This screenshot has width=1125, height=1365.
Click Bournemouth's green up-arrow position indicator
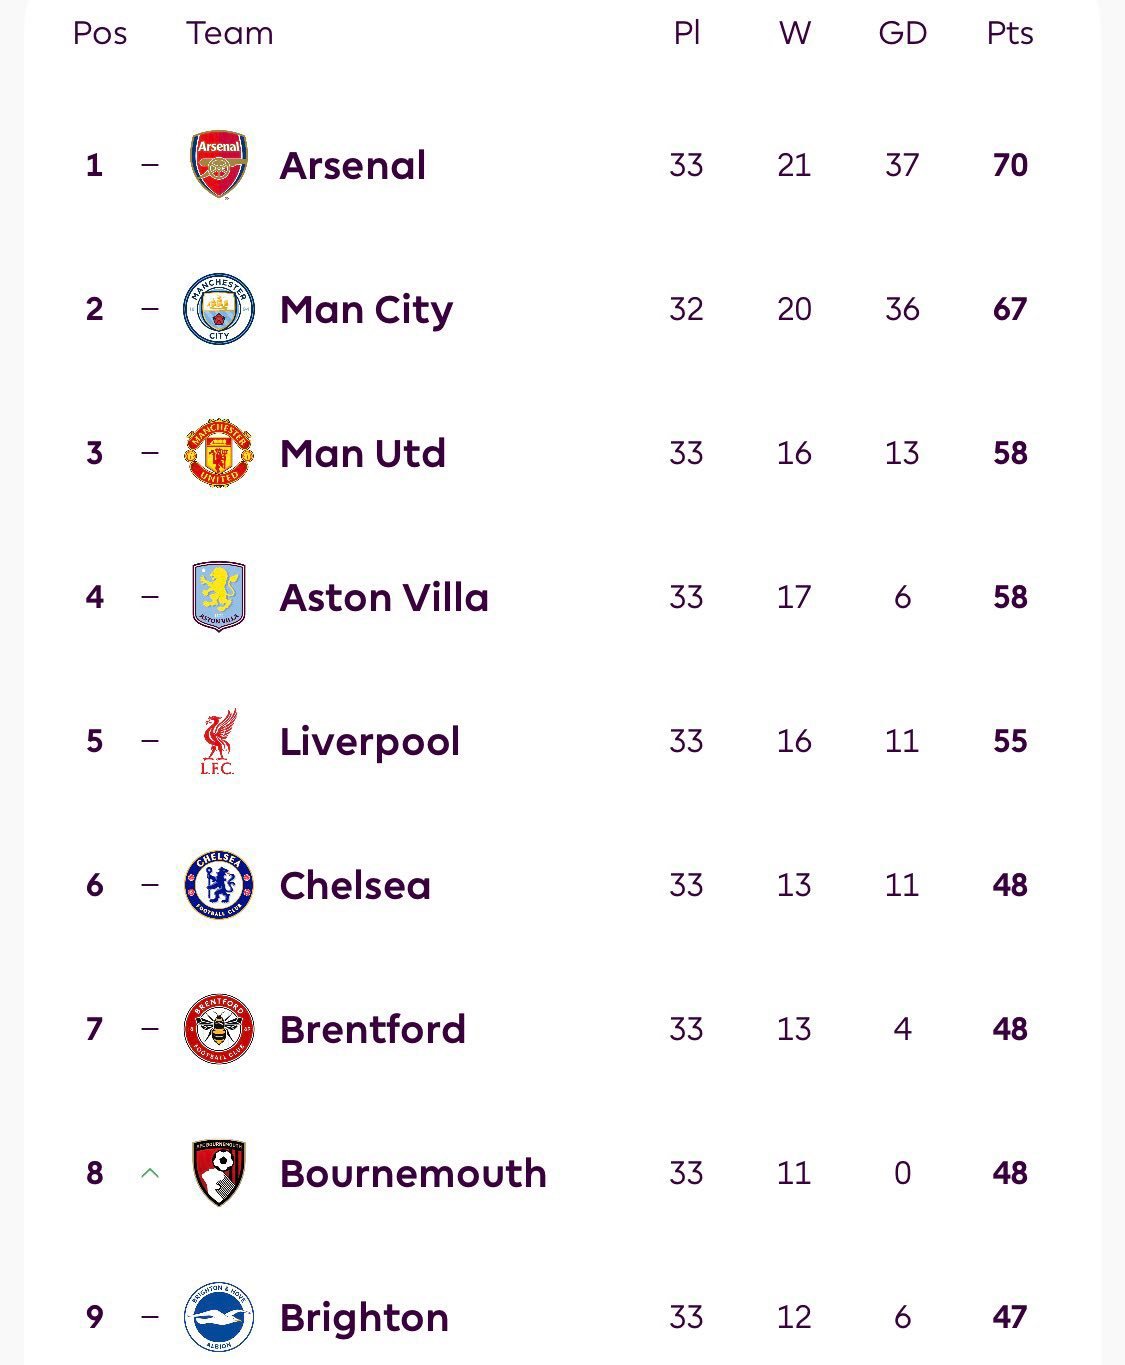(150, 1173)
